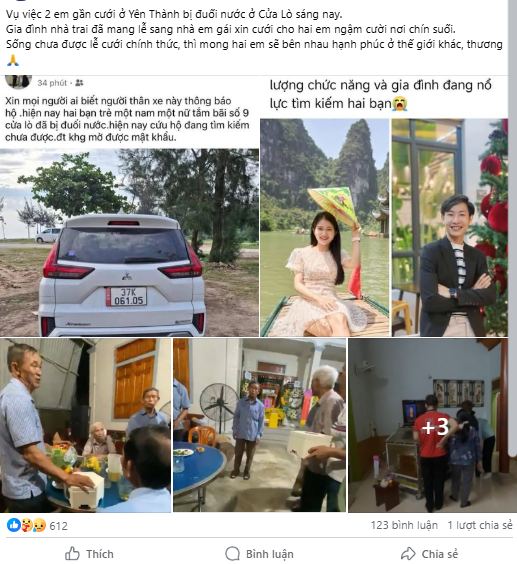The width and height of the screenshot is (517, 564).
Task: Open the blue like reaction icon
Action: (14, 526)
